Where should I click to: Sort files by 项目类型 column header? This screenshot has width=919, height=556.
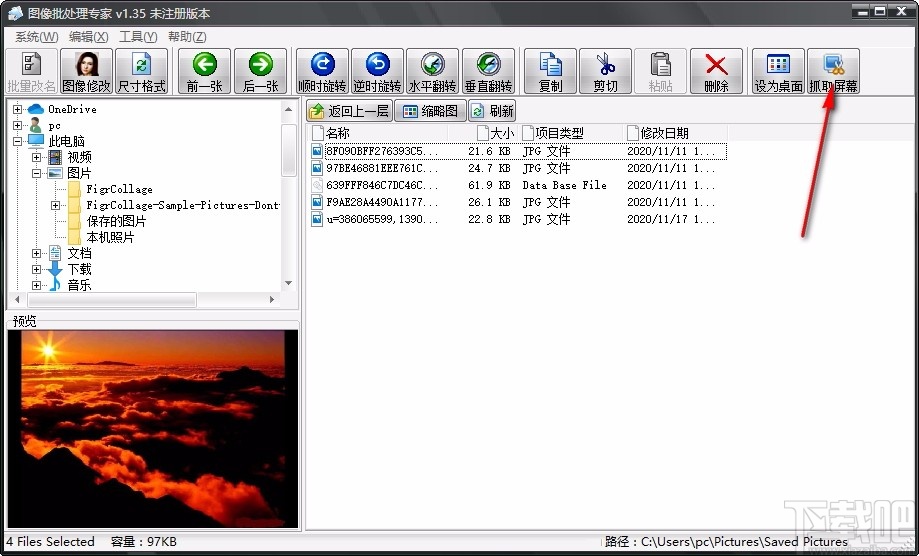570,133
